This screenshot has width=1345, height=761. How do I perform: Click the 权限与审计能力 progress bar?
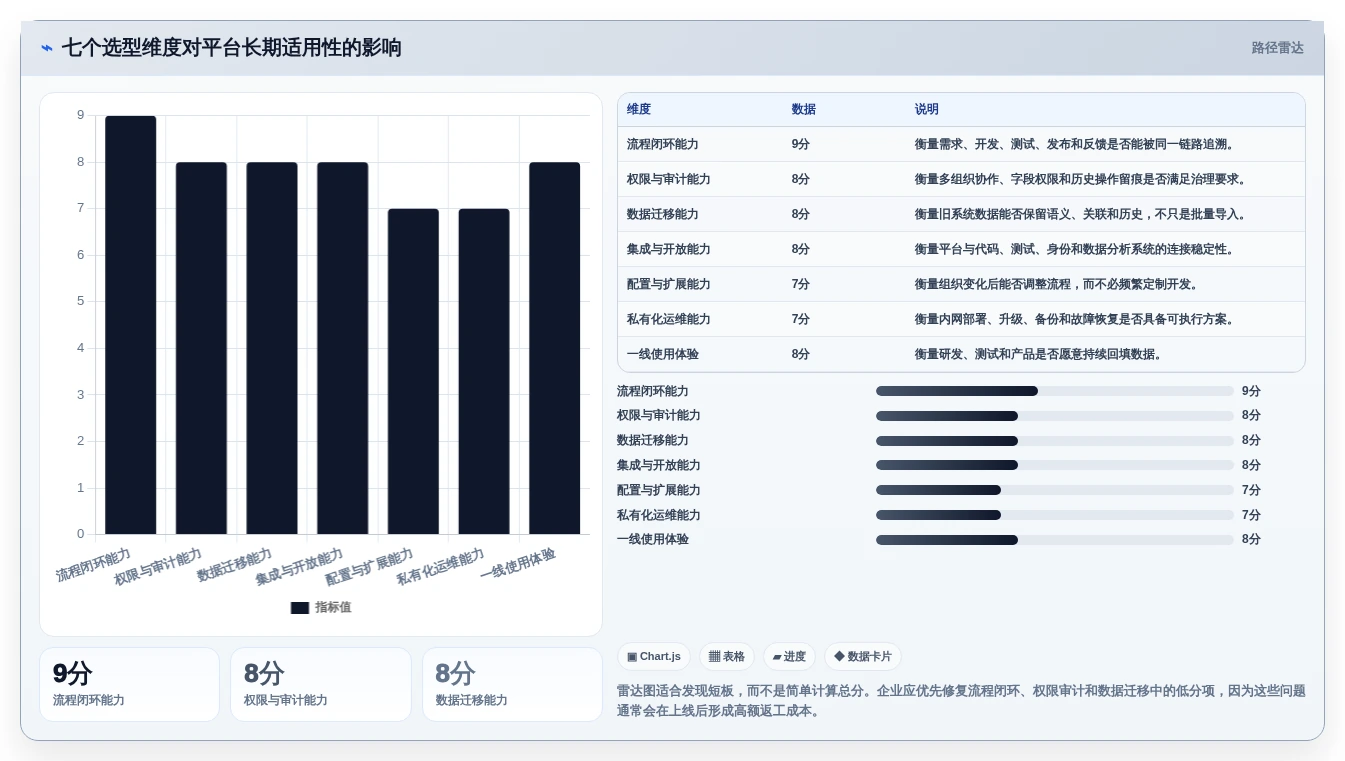[x=1055, y=416]
